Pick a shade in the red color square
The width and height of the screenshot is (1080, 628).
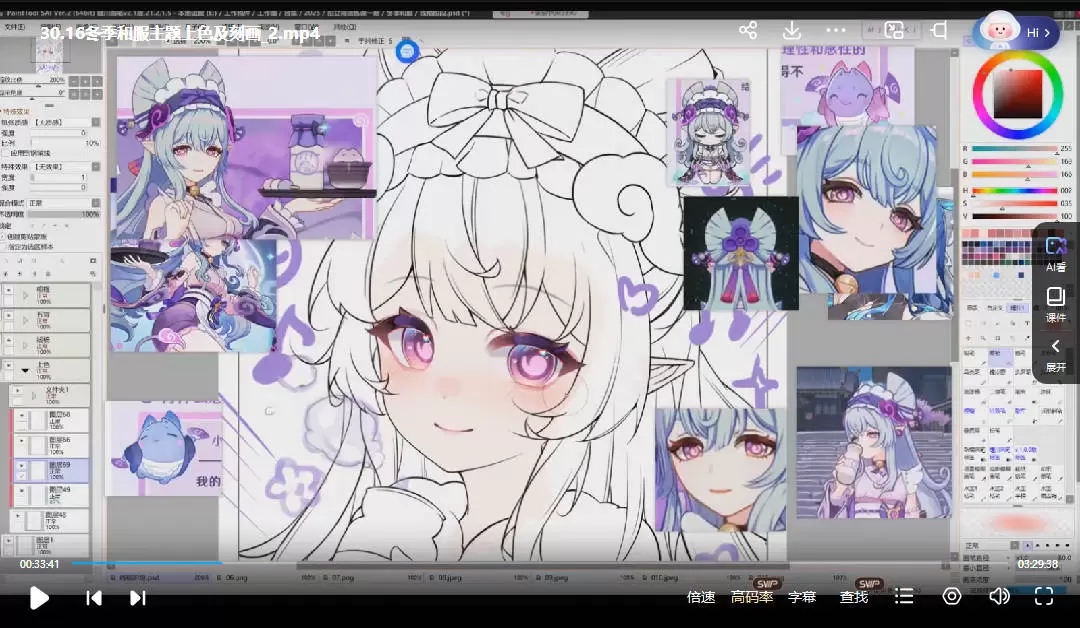1017,94
